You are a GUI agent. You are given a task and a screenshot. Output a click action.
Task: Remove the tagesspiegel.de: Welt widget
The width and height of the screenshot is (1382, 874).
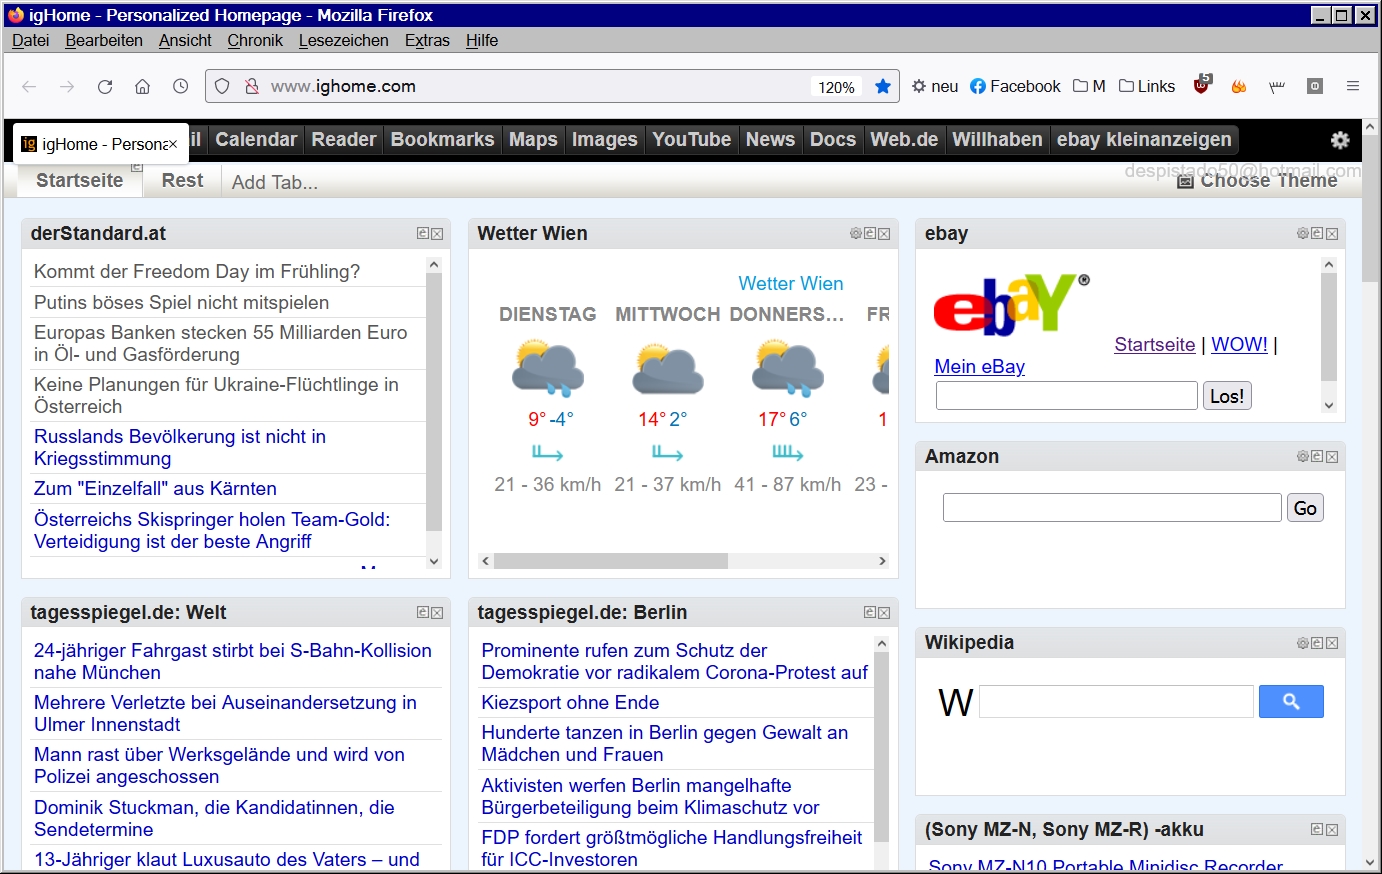click(x=437, y=613)
